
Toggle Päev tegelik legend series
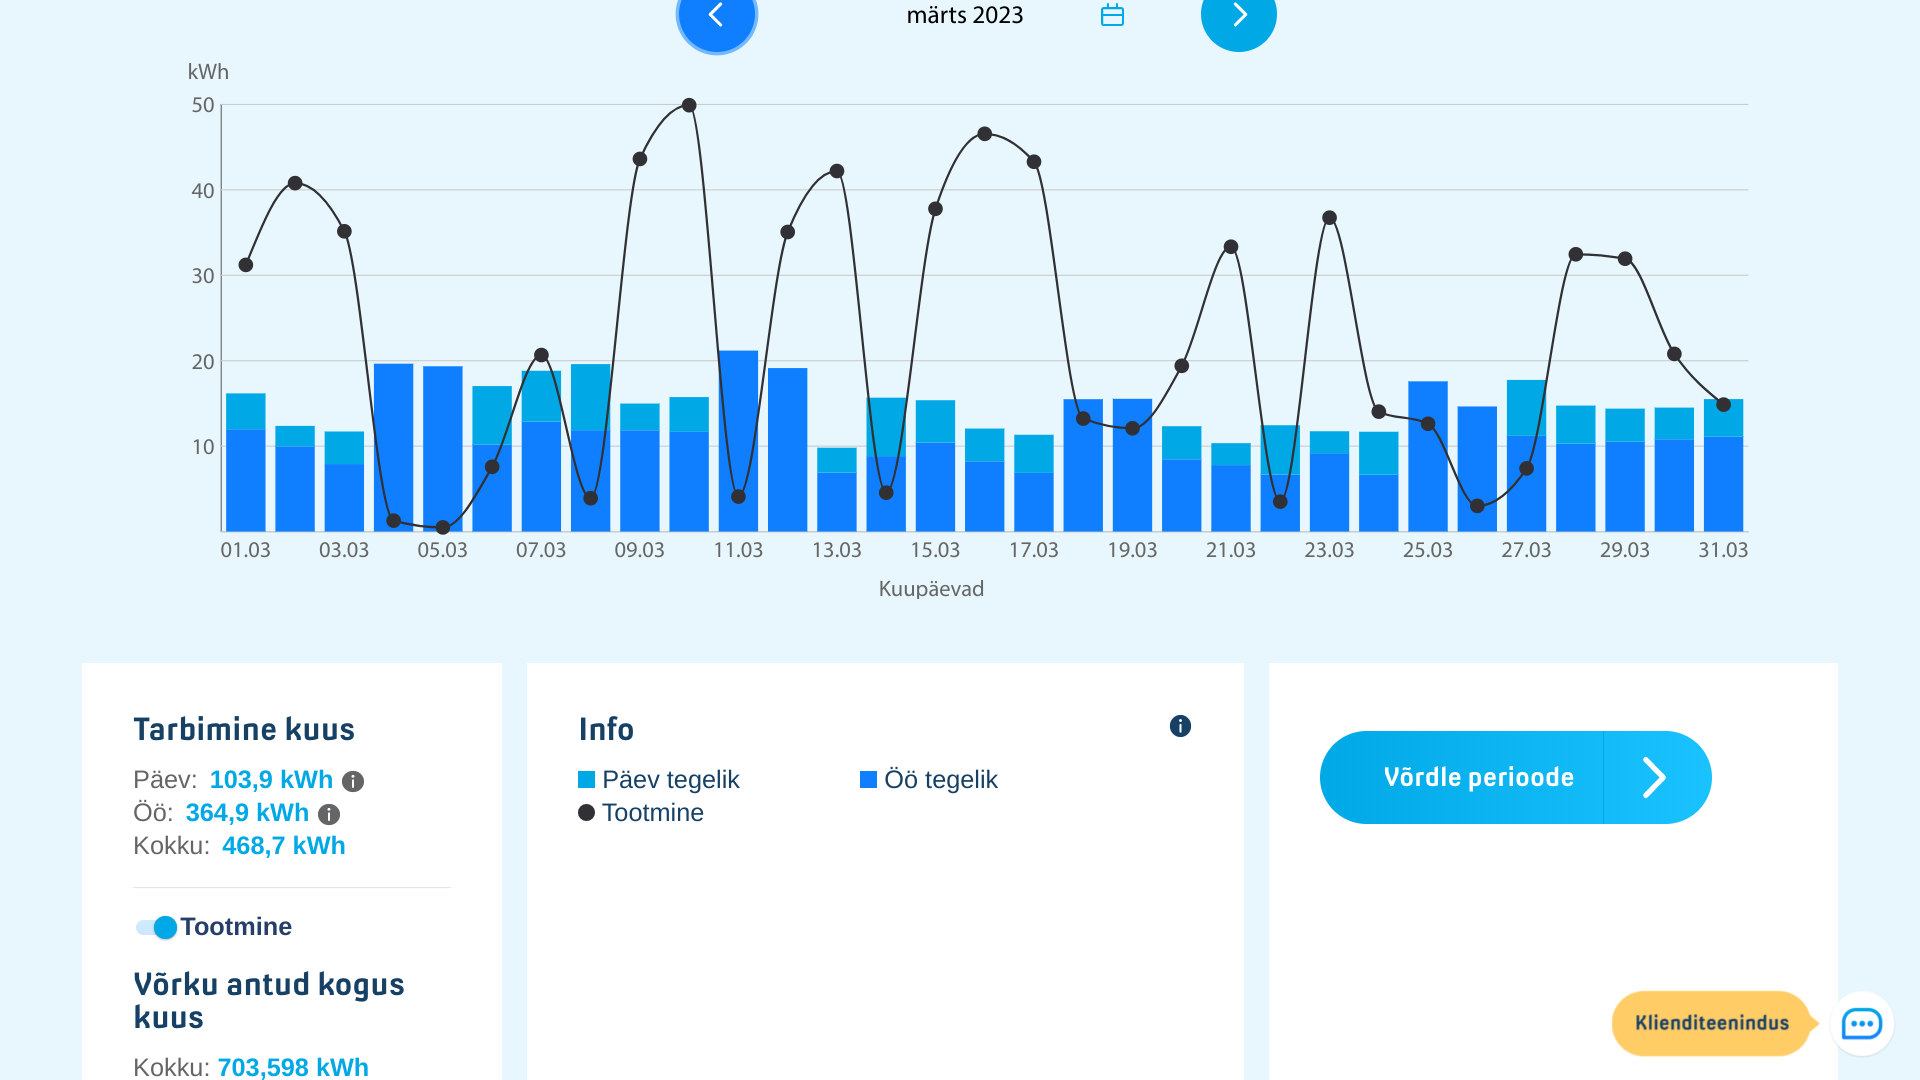[670, 780]
